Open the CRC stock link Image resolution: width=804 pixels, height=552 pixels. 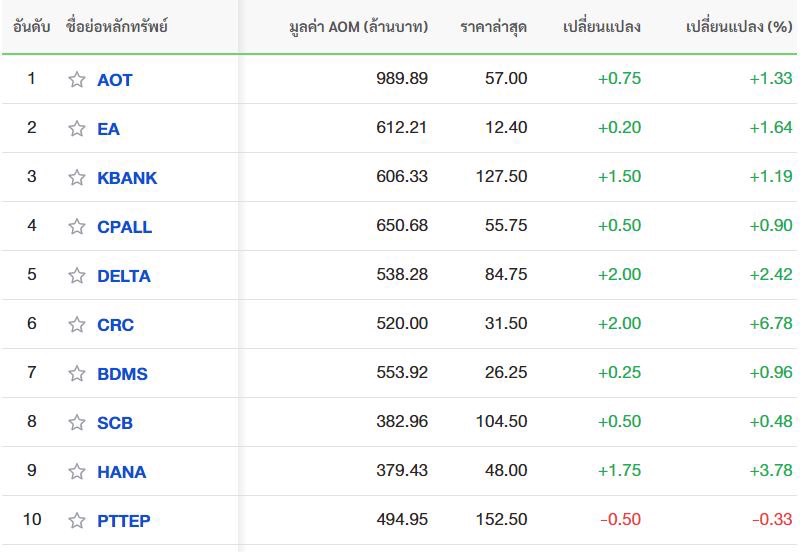[115, 325]
